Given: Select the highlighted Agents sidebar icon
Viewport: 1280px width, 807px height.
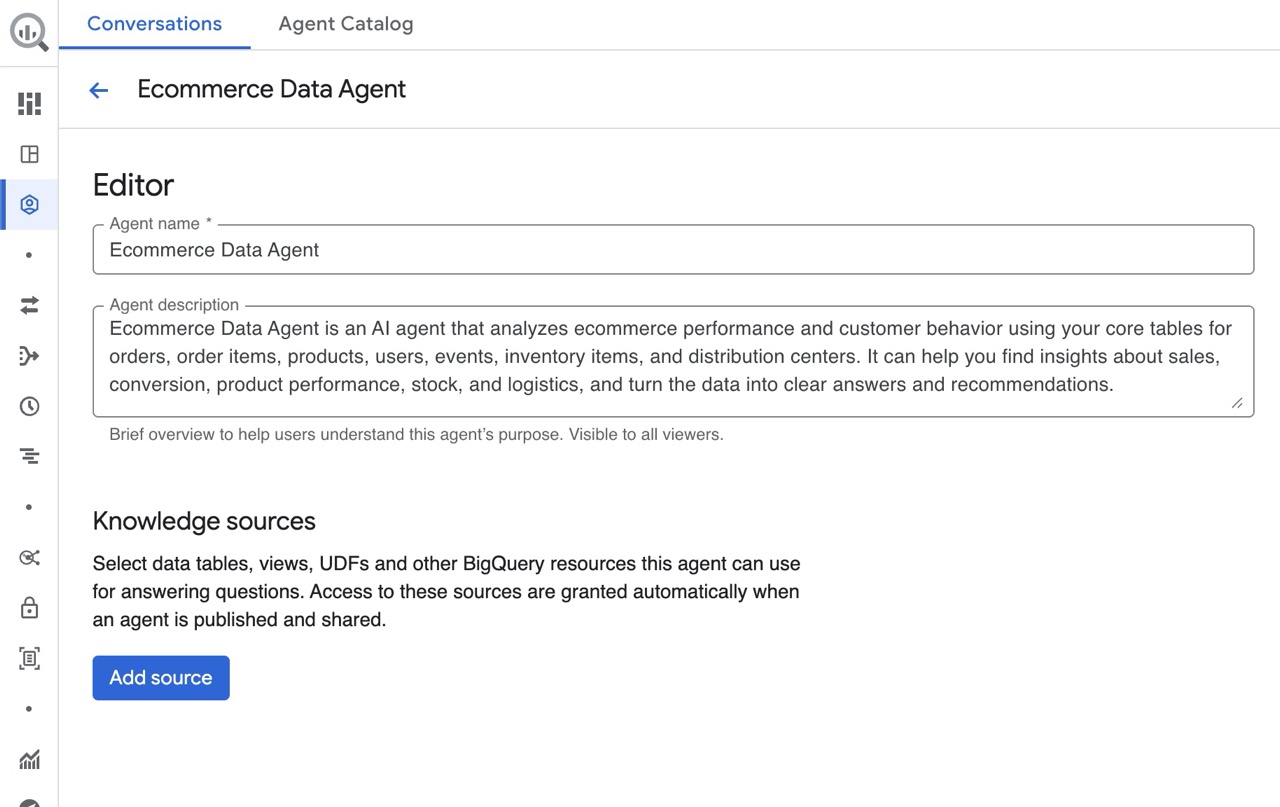Looking at the screenshot, I should click(x=29, y=205).
